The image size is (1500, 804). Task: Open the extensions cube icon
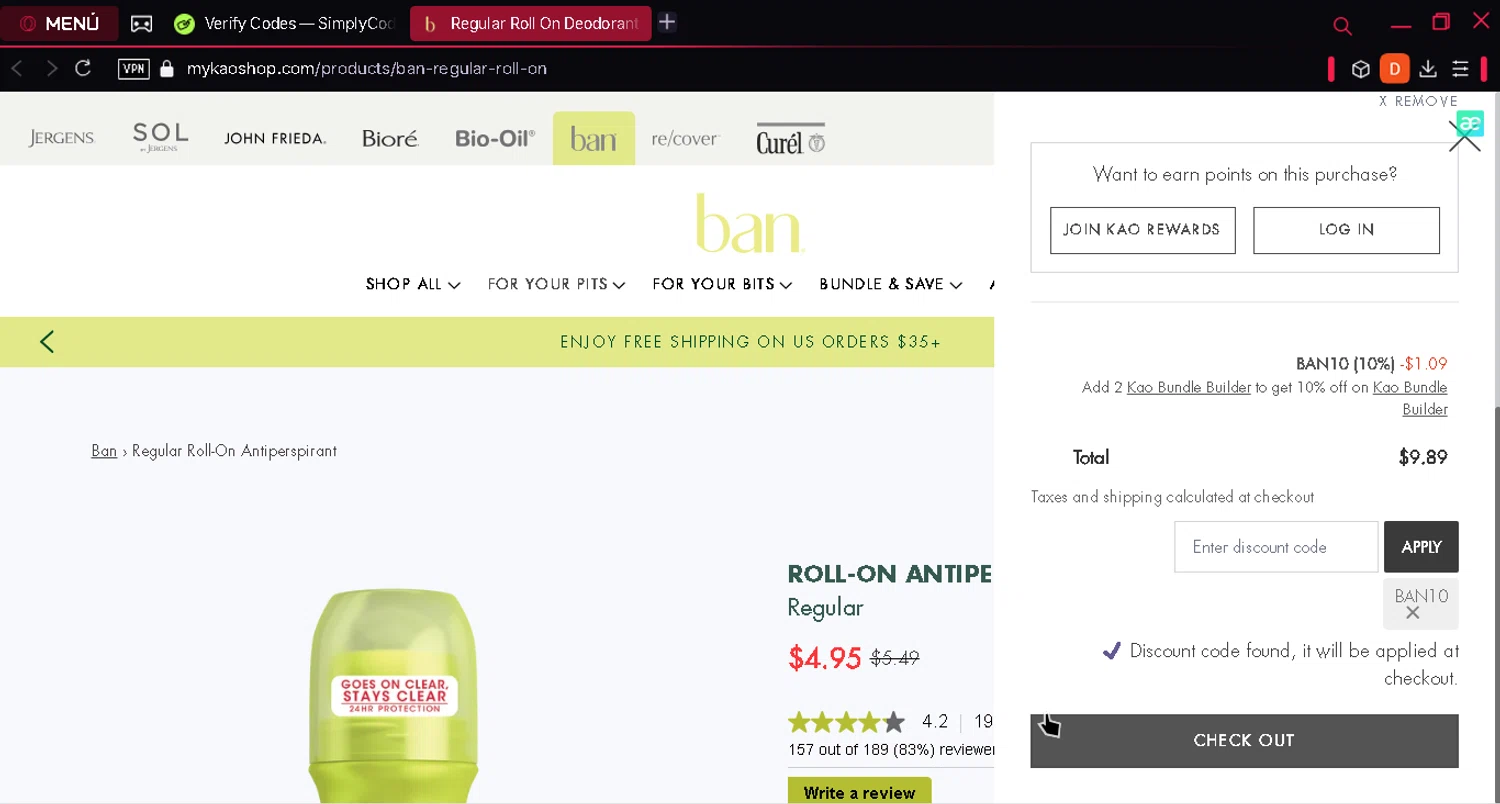1361,69
